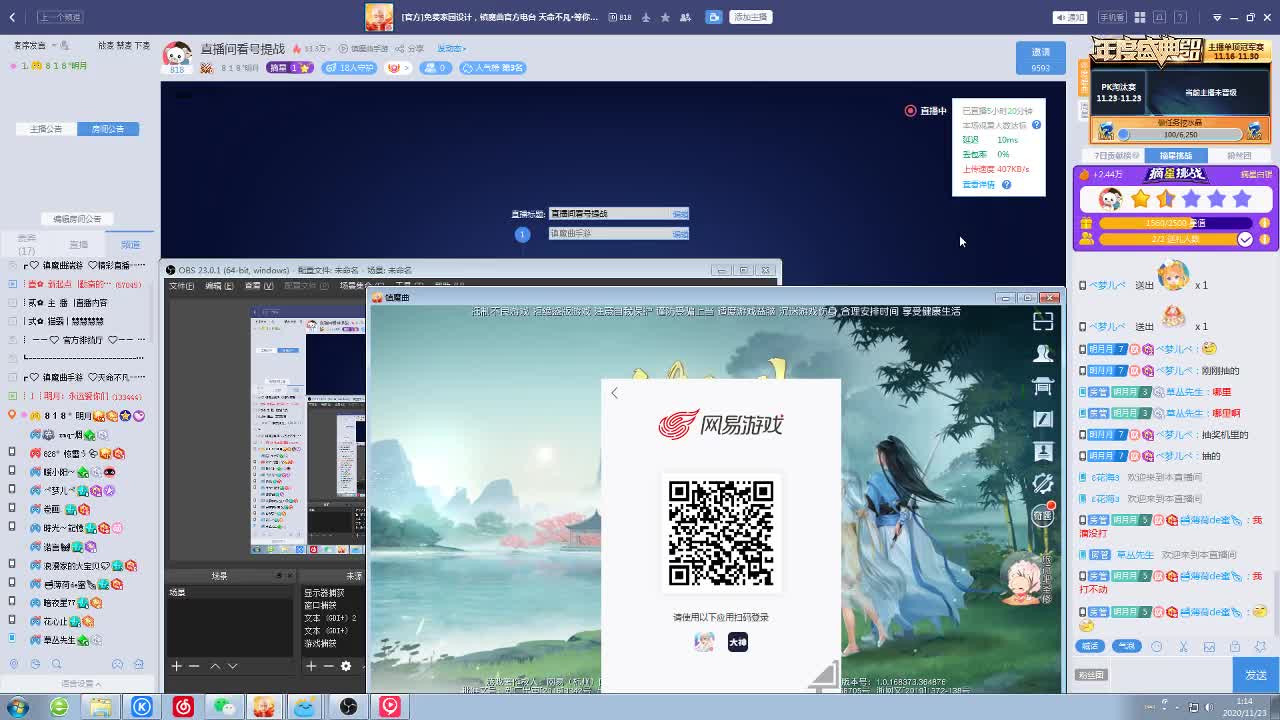Click the 发动态 link
The width and height of the screenshot is (1280, 720).
(x=450, y=48)
